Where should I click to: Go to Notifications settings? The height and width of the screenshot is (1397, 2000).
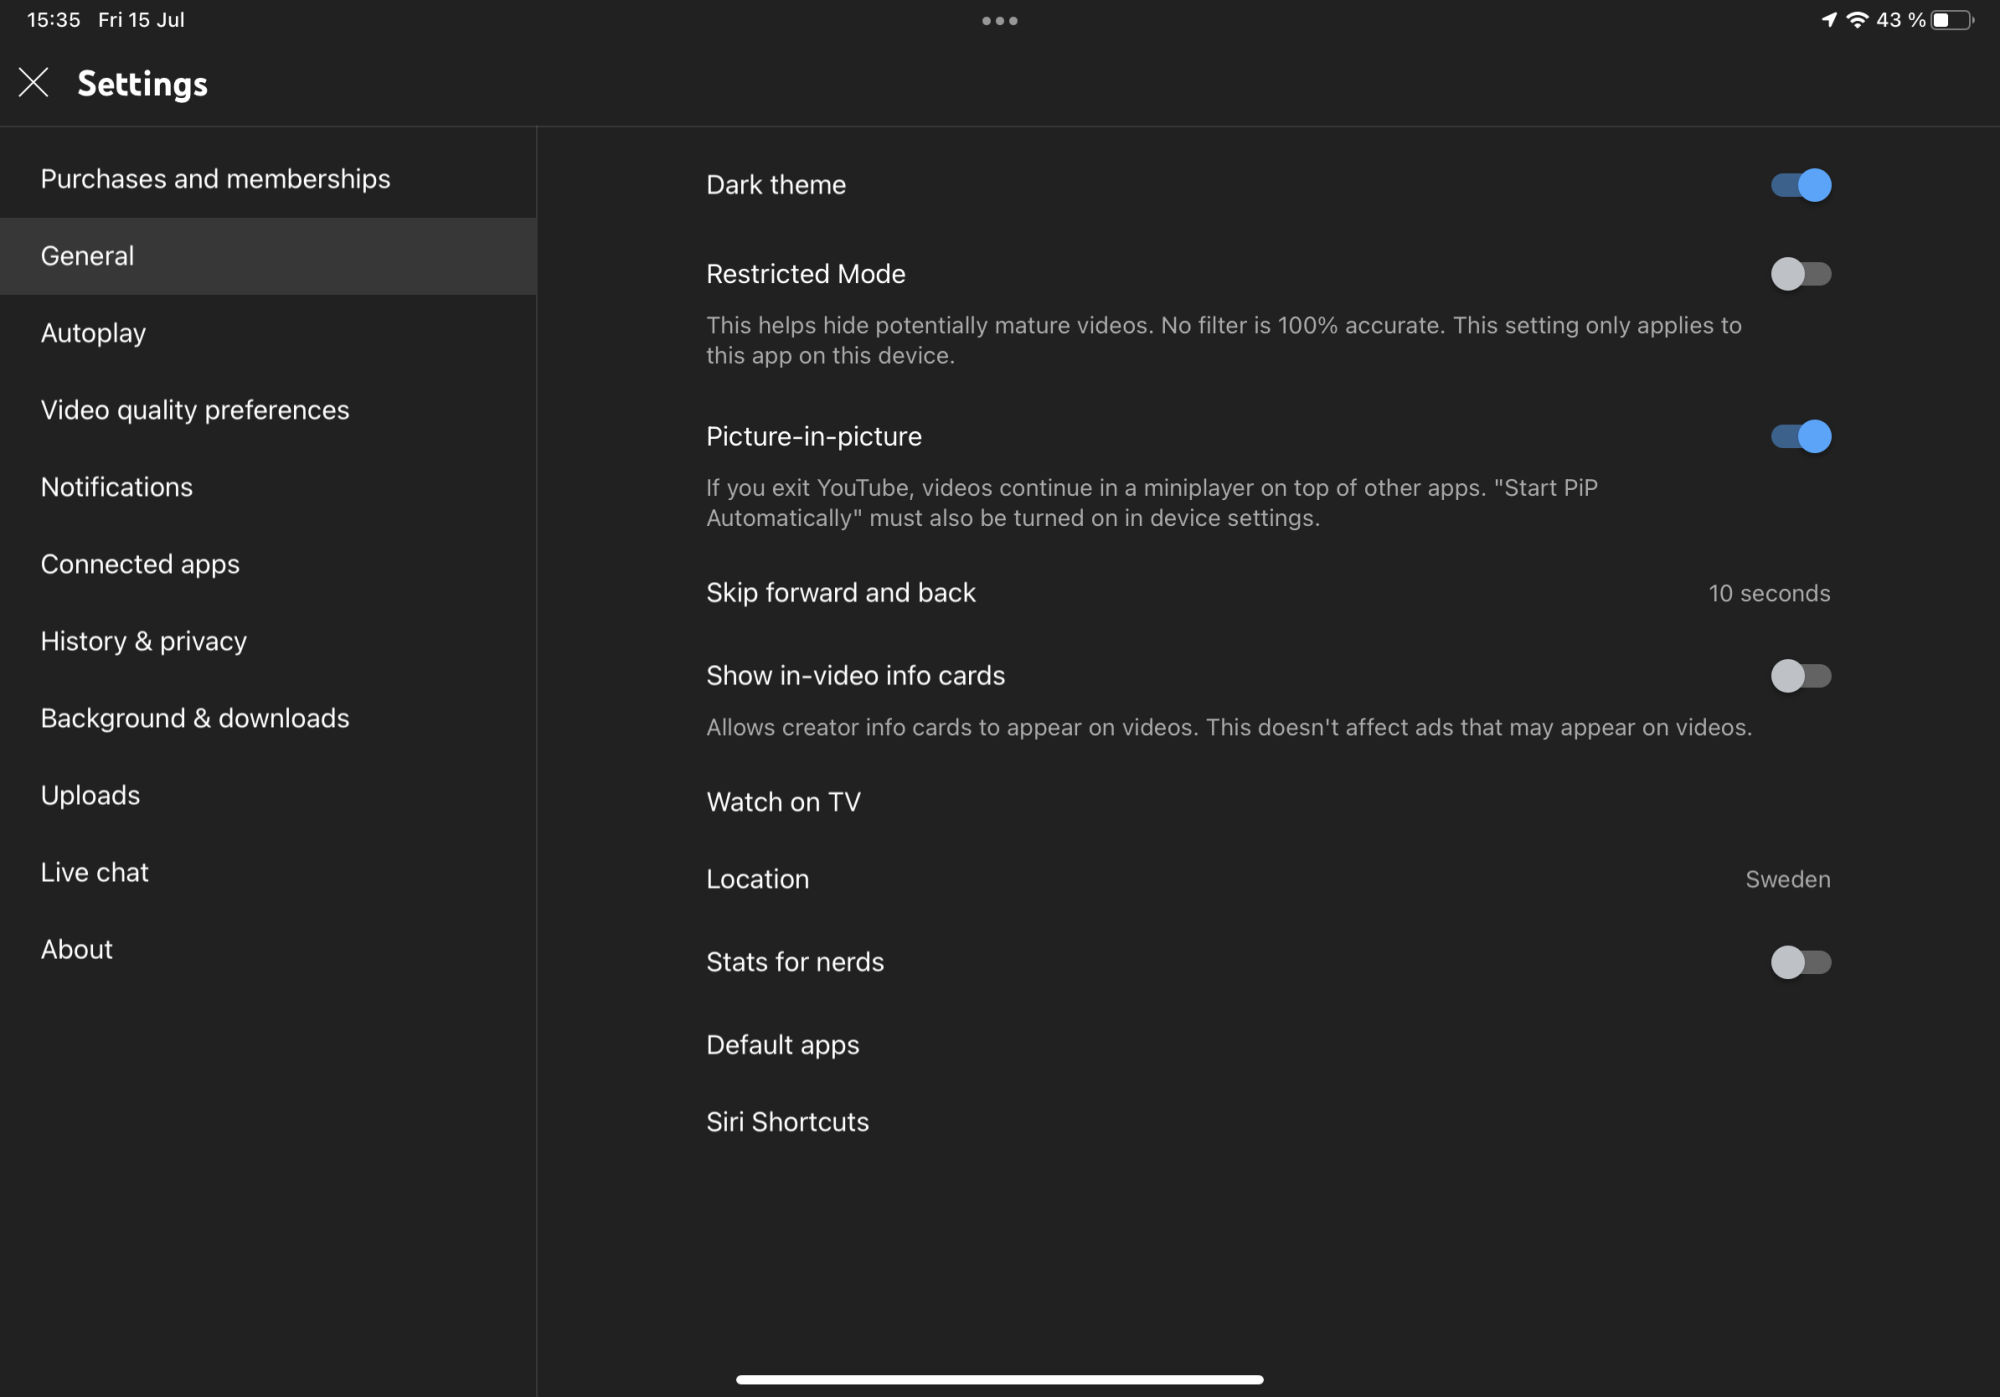click(x=117, y=487)
